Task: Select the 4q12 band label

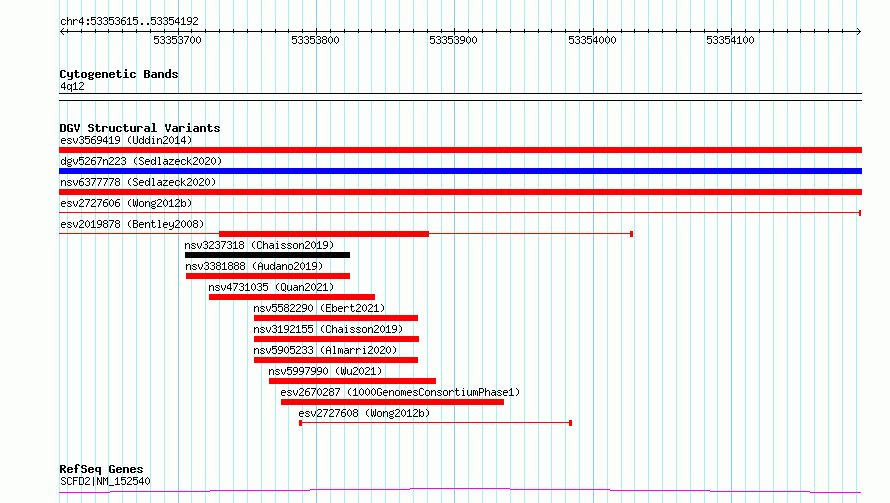Action: click(x=72, y=86)
